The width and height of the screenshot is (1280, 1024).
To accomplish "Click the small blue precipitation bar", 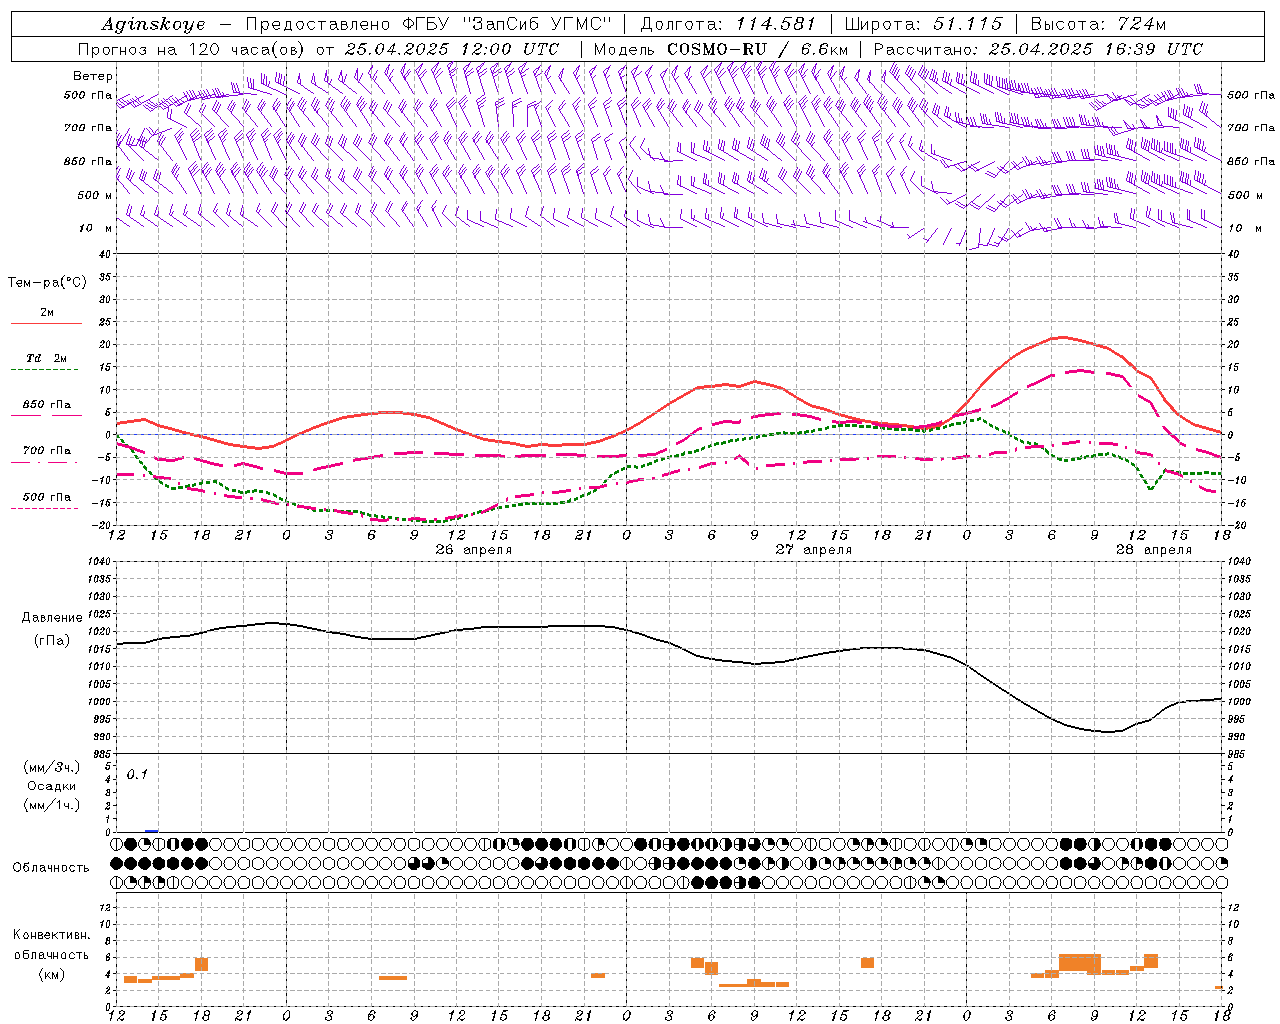I will click(151, 830).
